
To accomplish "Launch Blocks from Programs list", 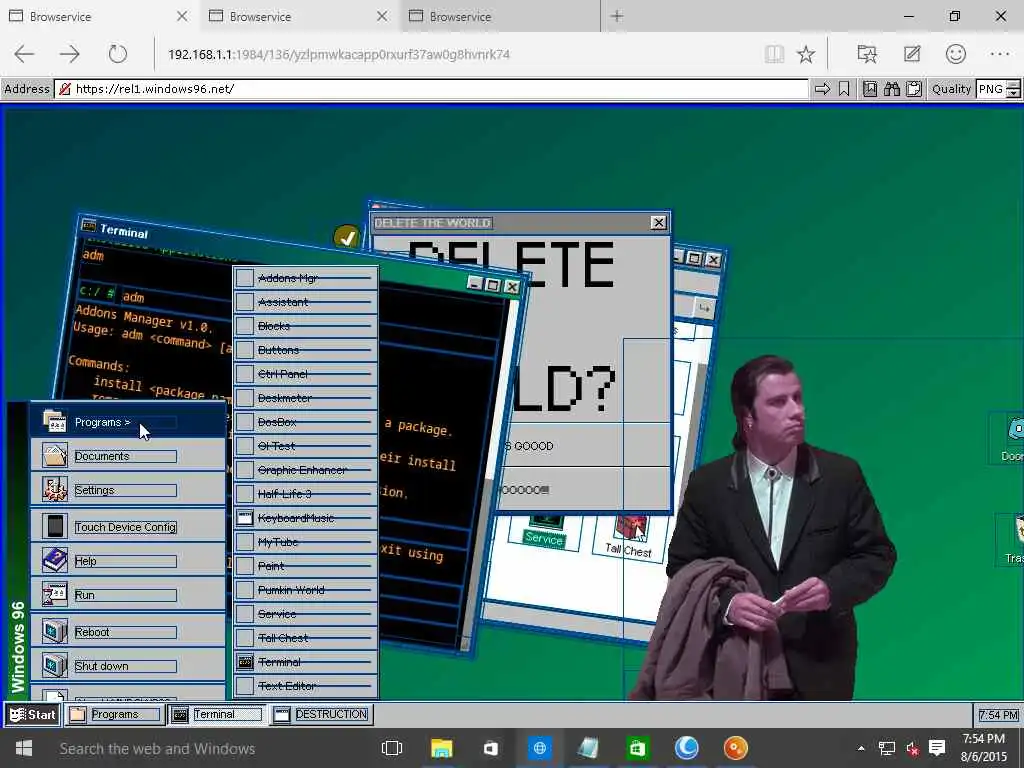I will point(306,326).
